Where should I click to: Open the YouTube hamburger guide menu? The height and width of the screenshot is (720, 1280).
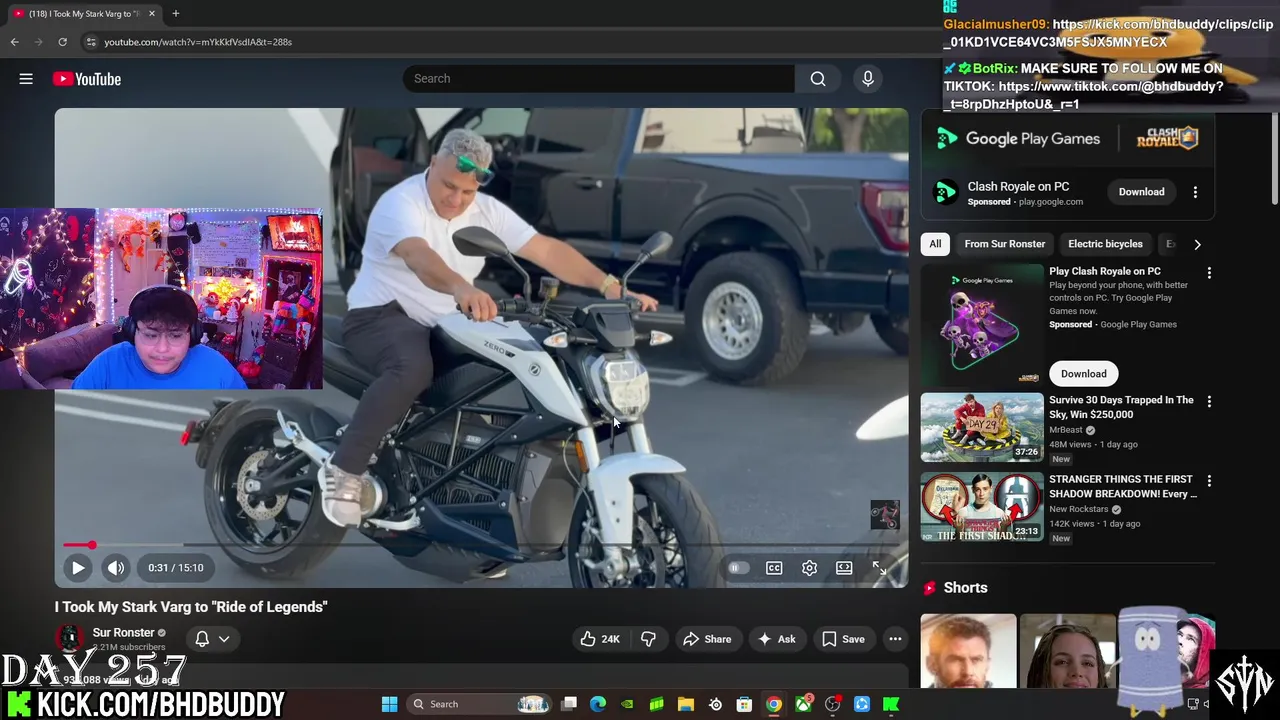click(26, 79)
